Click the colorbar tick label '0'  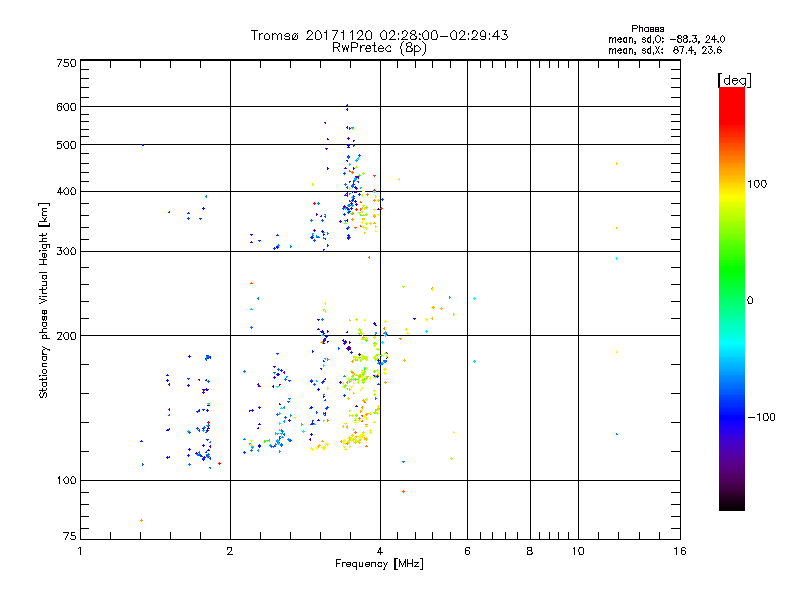pos(750,300)
